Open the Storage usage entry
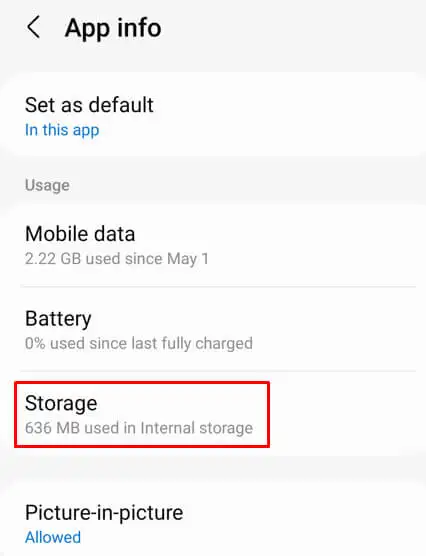 [x=213, y=414]
